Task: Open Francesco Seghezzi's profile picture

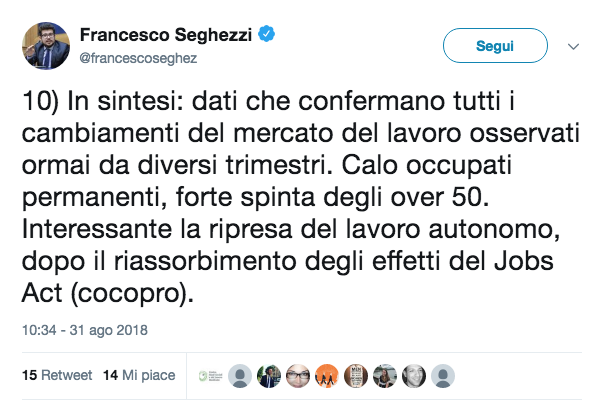Action: pyautogui.click(x=46, y=46)
